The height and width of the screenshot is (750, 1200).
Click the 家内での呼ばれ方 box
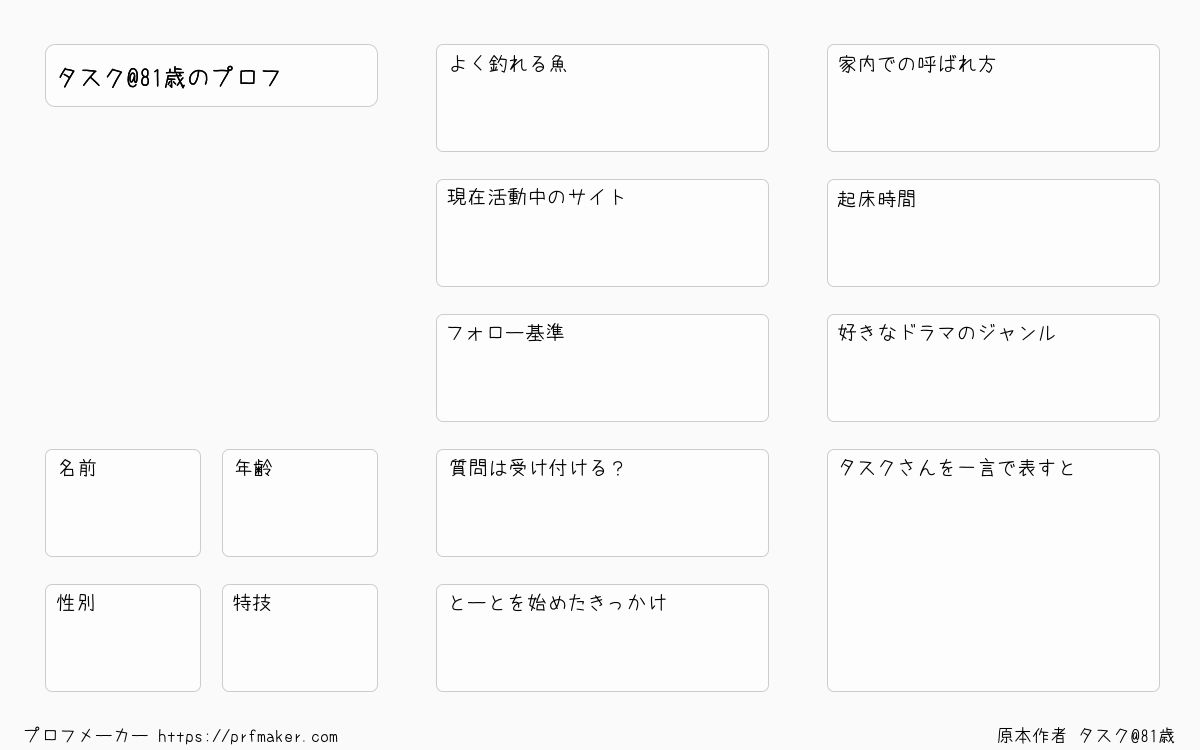[993, 98]
